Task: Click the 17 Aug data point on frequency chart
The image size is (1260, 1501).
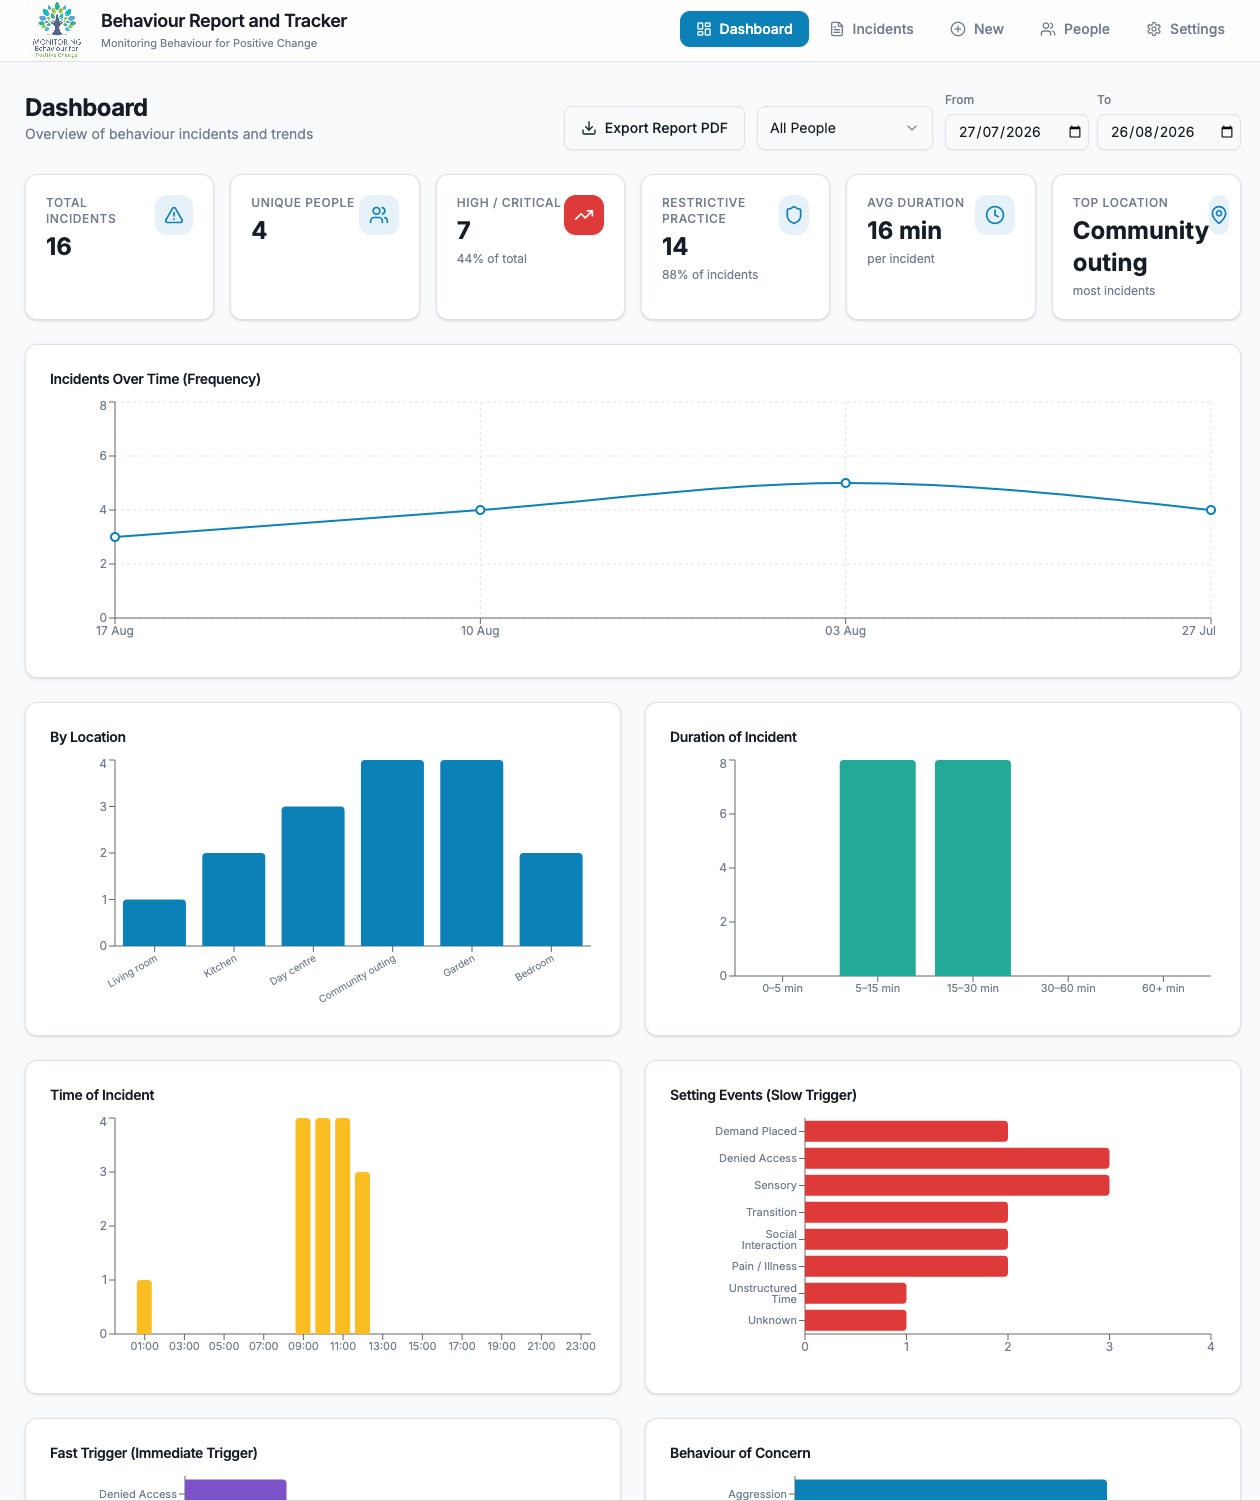Action: (x=115, y=537)
